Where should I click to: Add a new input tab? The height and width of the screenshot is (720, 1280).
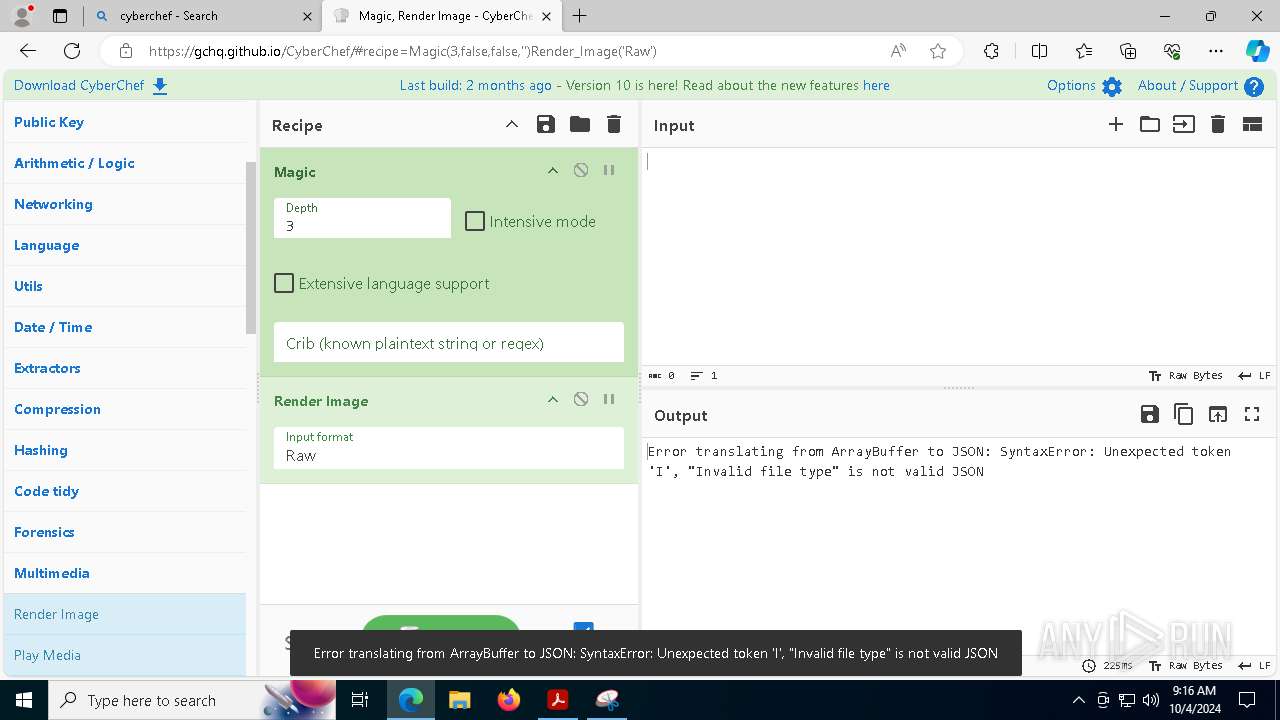tap(1116, 124)
